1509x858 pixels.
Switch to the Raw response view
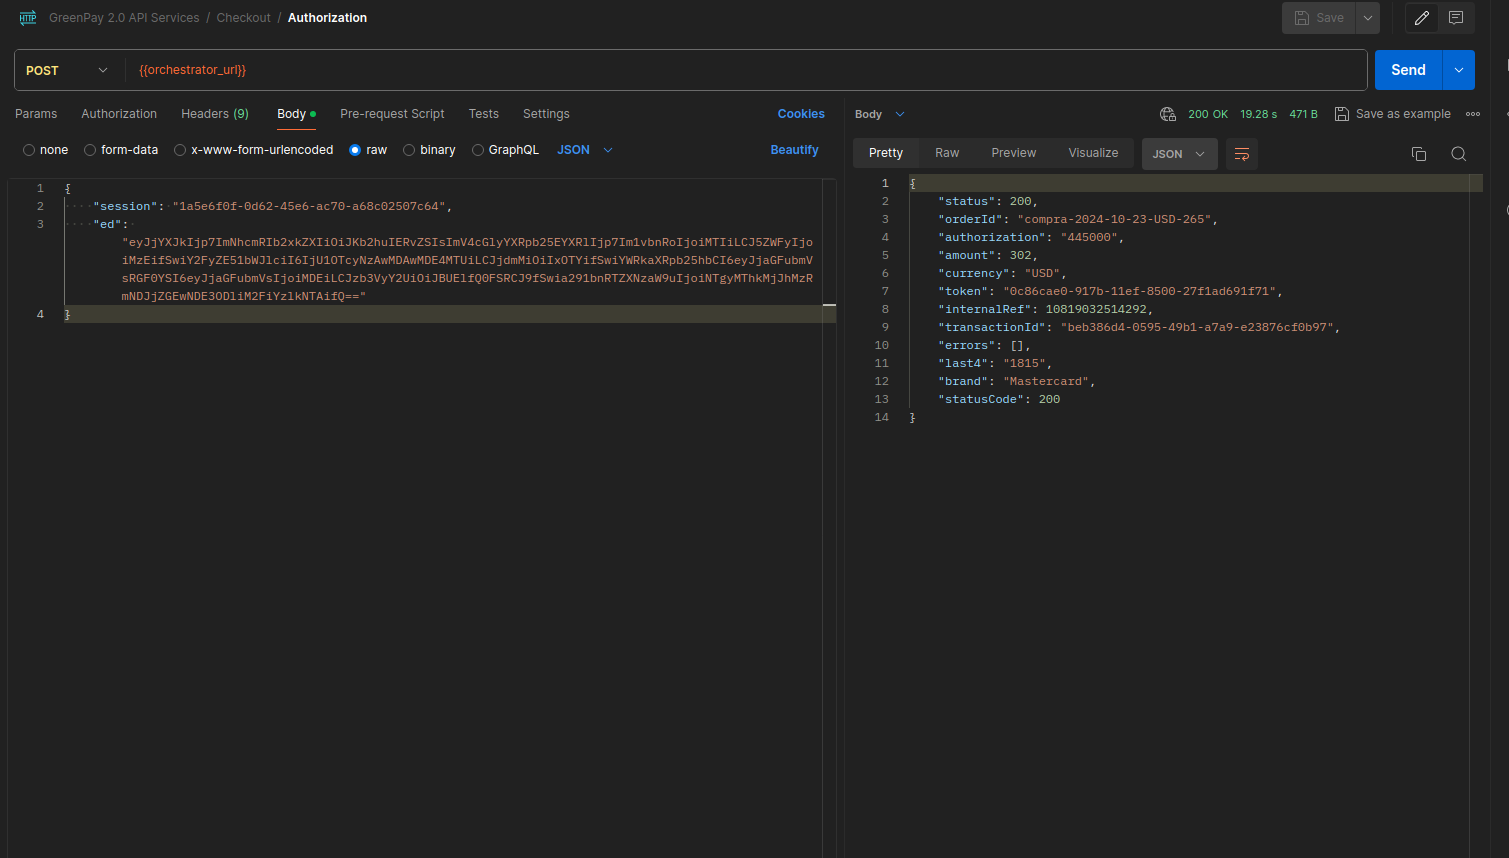946,153
